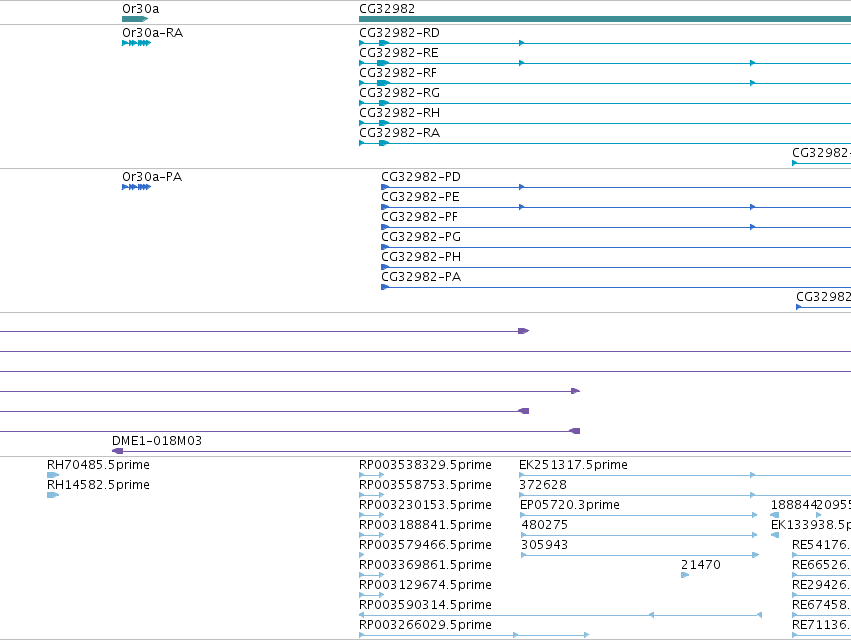Select protein CG32982-PG
The height and width of the screenshot is (640, 851).
[421, 237]
